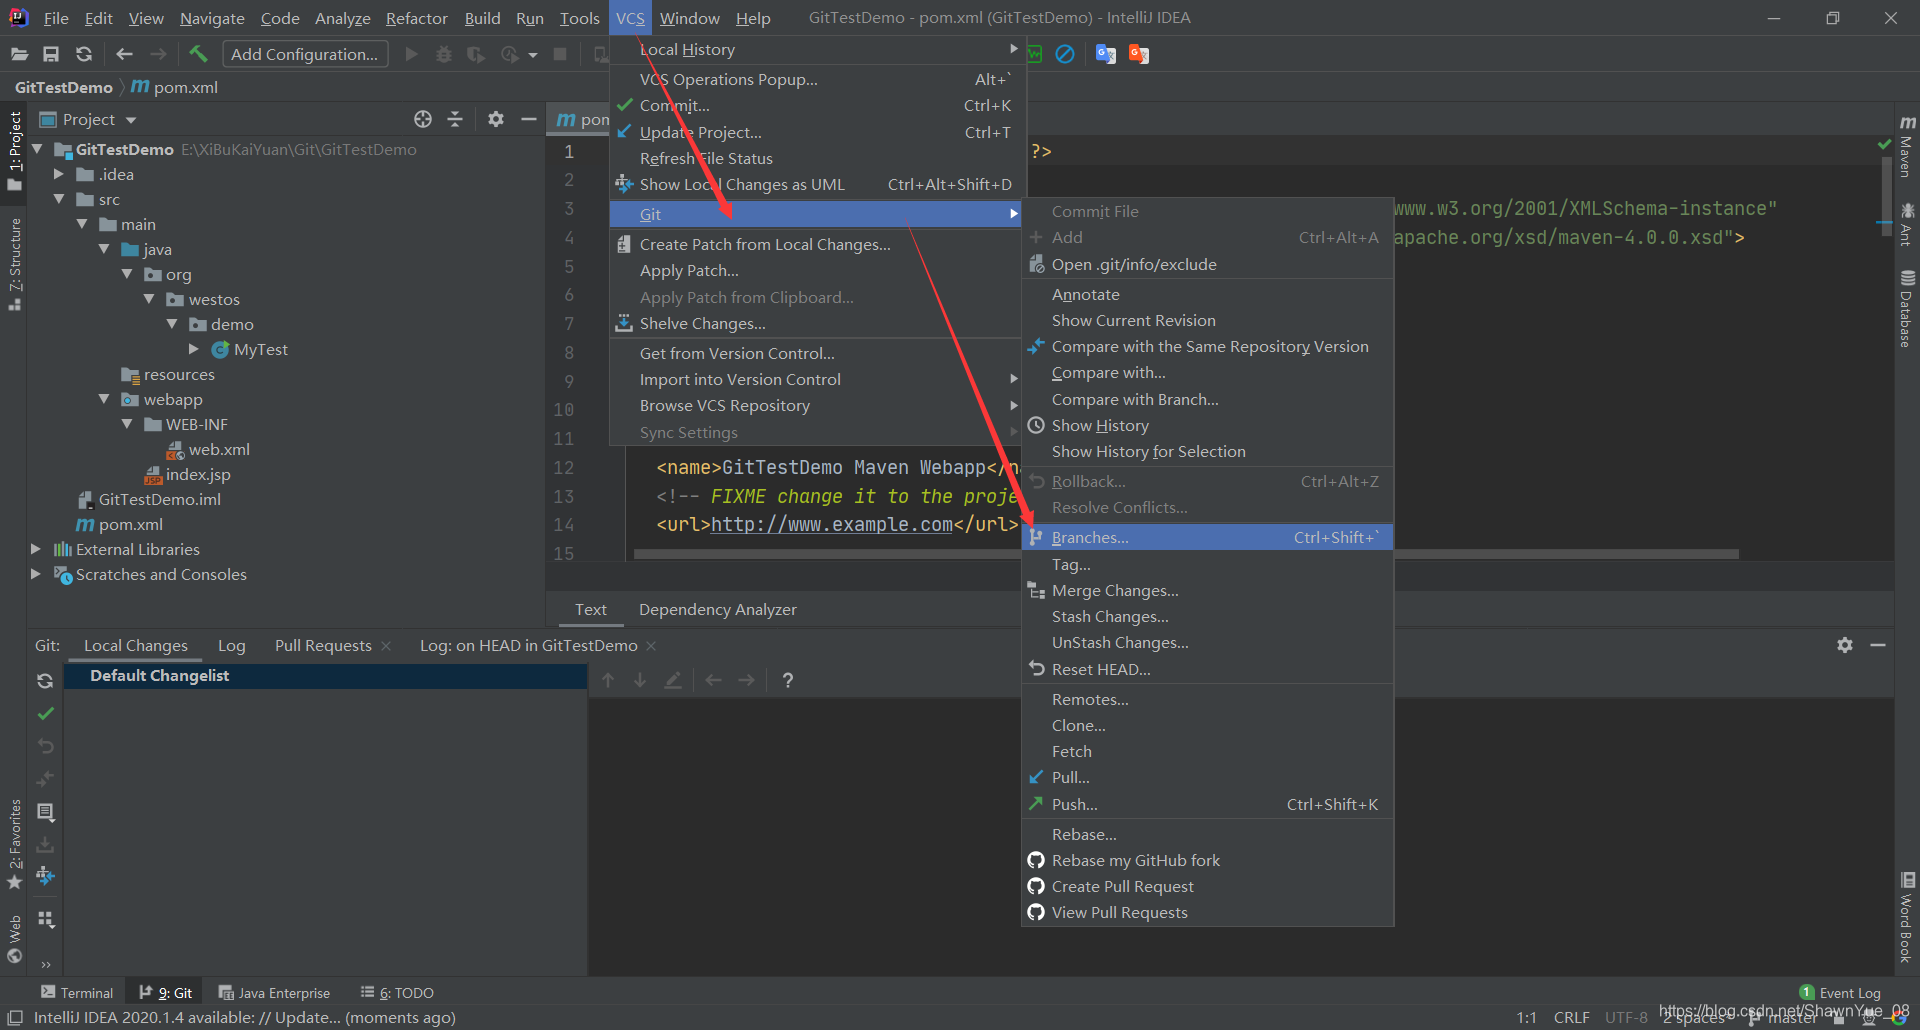Select Create Pull Request in Git submenu
This screenshot has width=1920, height=1030.
pos(1207,886)
